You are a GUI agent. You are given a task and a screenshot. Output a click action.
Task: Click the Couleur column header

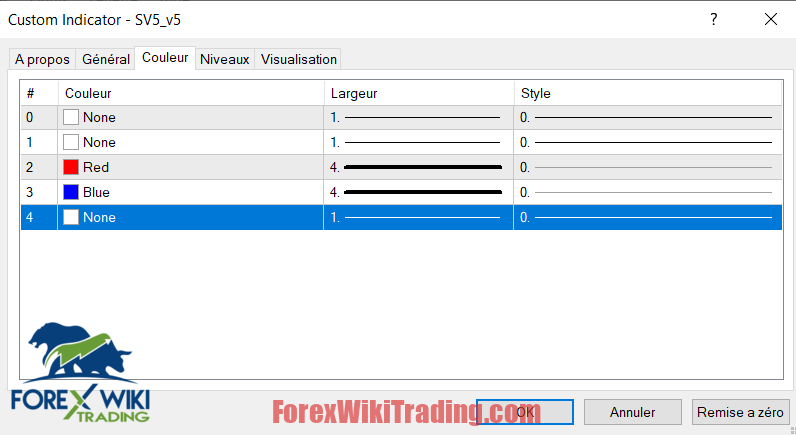(191, 93)
